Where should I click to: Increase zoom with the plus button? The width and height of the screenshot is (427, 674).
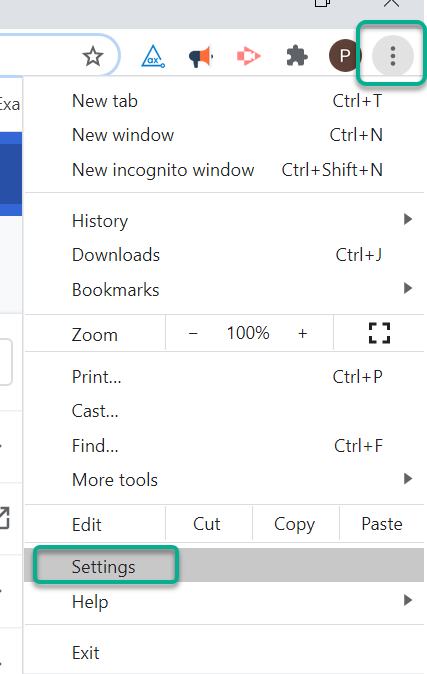[303, 333]
